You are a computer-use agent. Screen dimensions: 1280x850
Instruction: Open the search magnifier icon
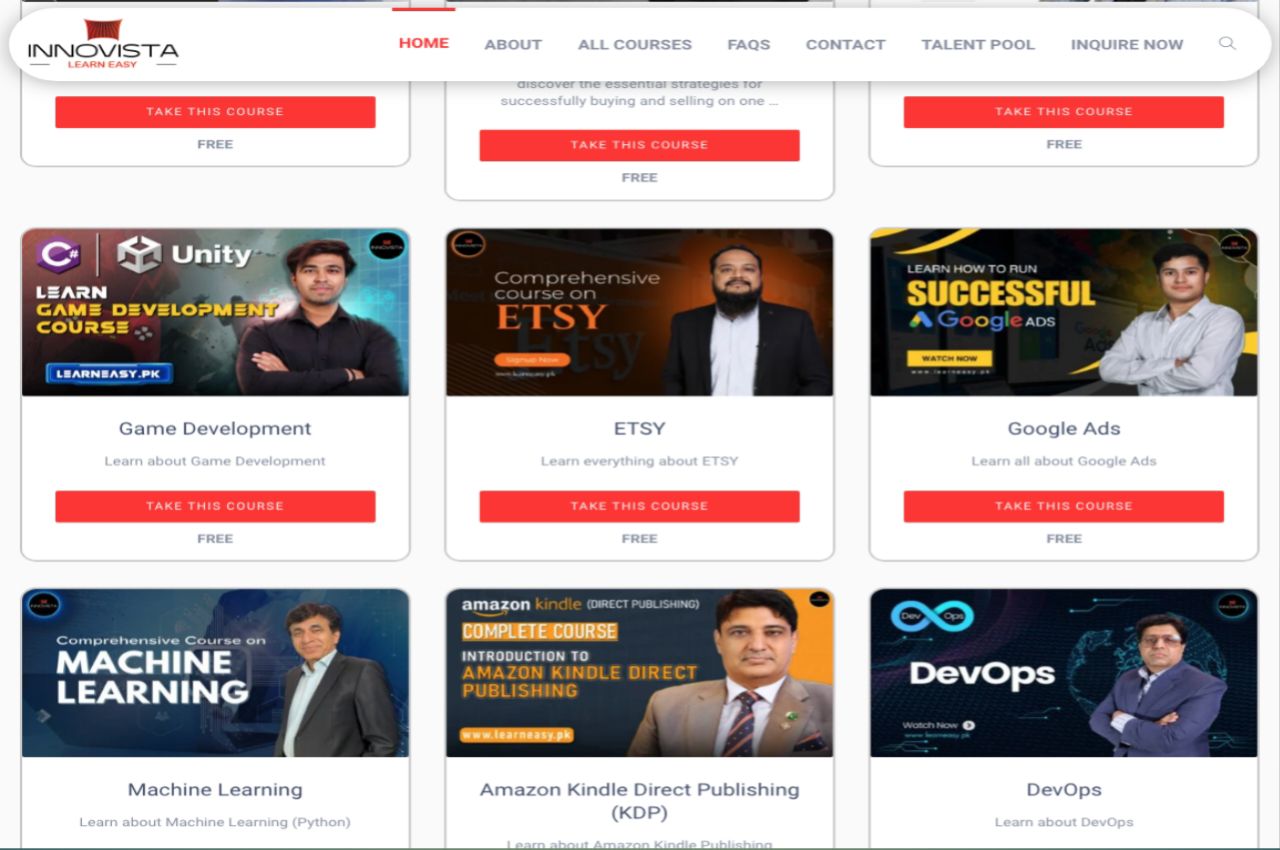pos(1227,43)
